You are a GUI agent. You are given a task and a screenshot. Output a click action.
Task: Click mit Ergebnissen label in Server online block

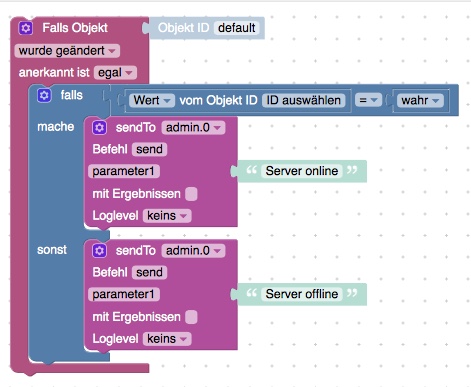136,194
